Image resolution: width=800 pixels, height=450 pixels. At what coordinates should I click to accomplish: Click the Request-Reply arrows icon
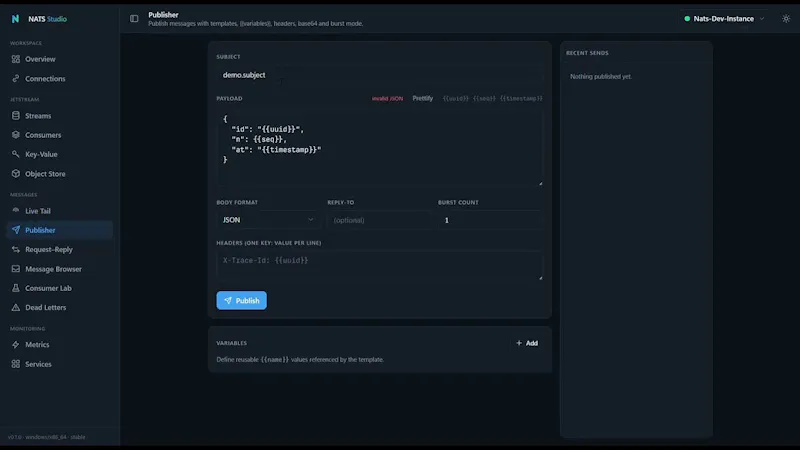[x=16, y=249]
